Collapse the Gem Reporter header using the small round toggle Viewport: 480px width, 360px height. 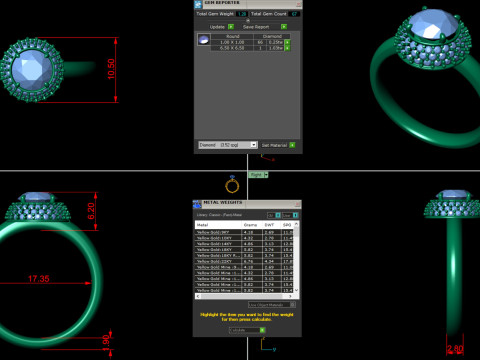pyautogui.click(x=248, y=20)
